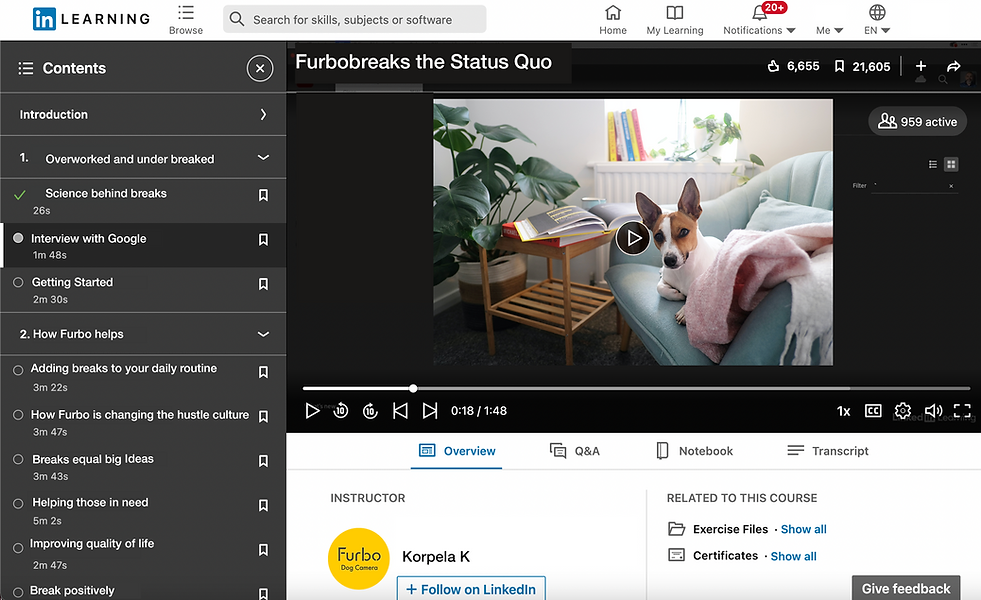The height and width of the screenshot is (600, 981).
Task: Click the Contents list icon
Action: click(x=26, y=68)
